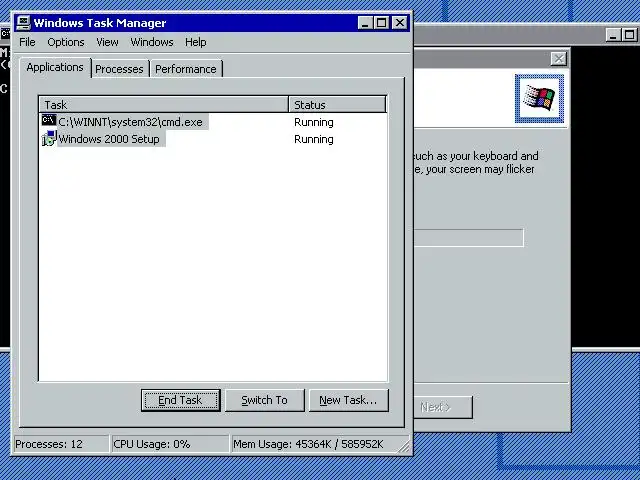Select the Windows 2000 Setup task
The width and height of the screenshot is (640, 480).
click(213, 139)
